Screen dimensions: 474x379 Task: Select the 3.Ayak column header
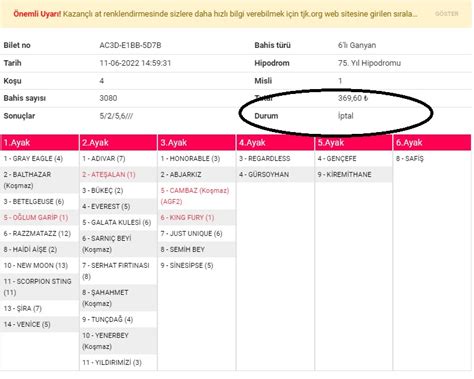tap(197, 143)
